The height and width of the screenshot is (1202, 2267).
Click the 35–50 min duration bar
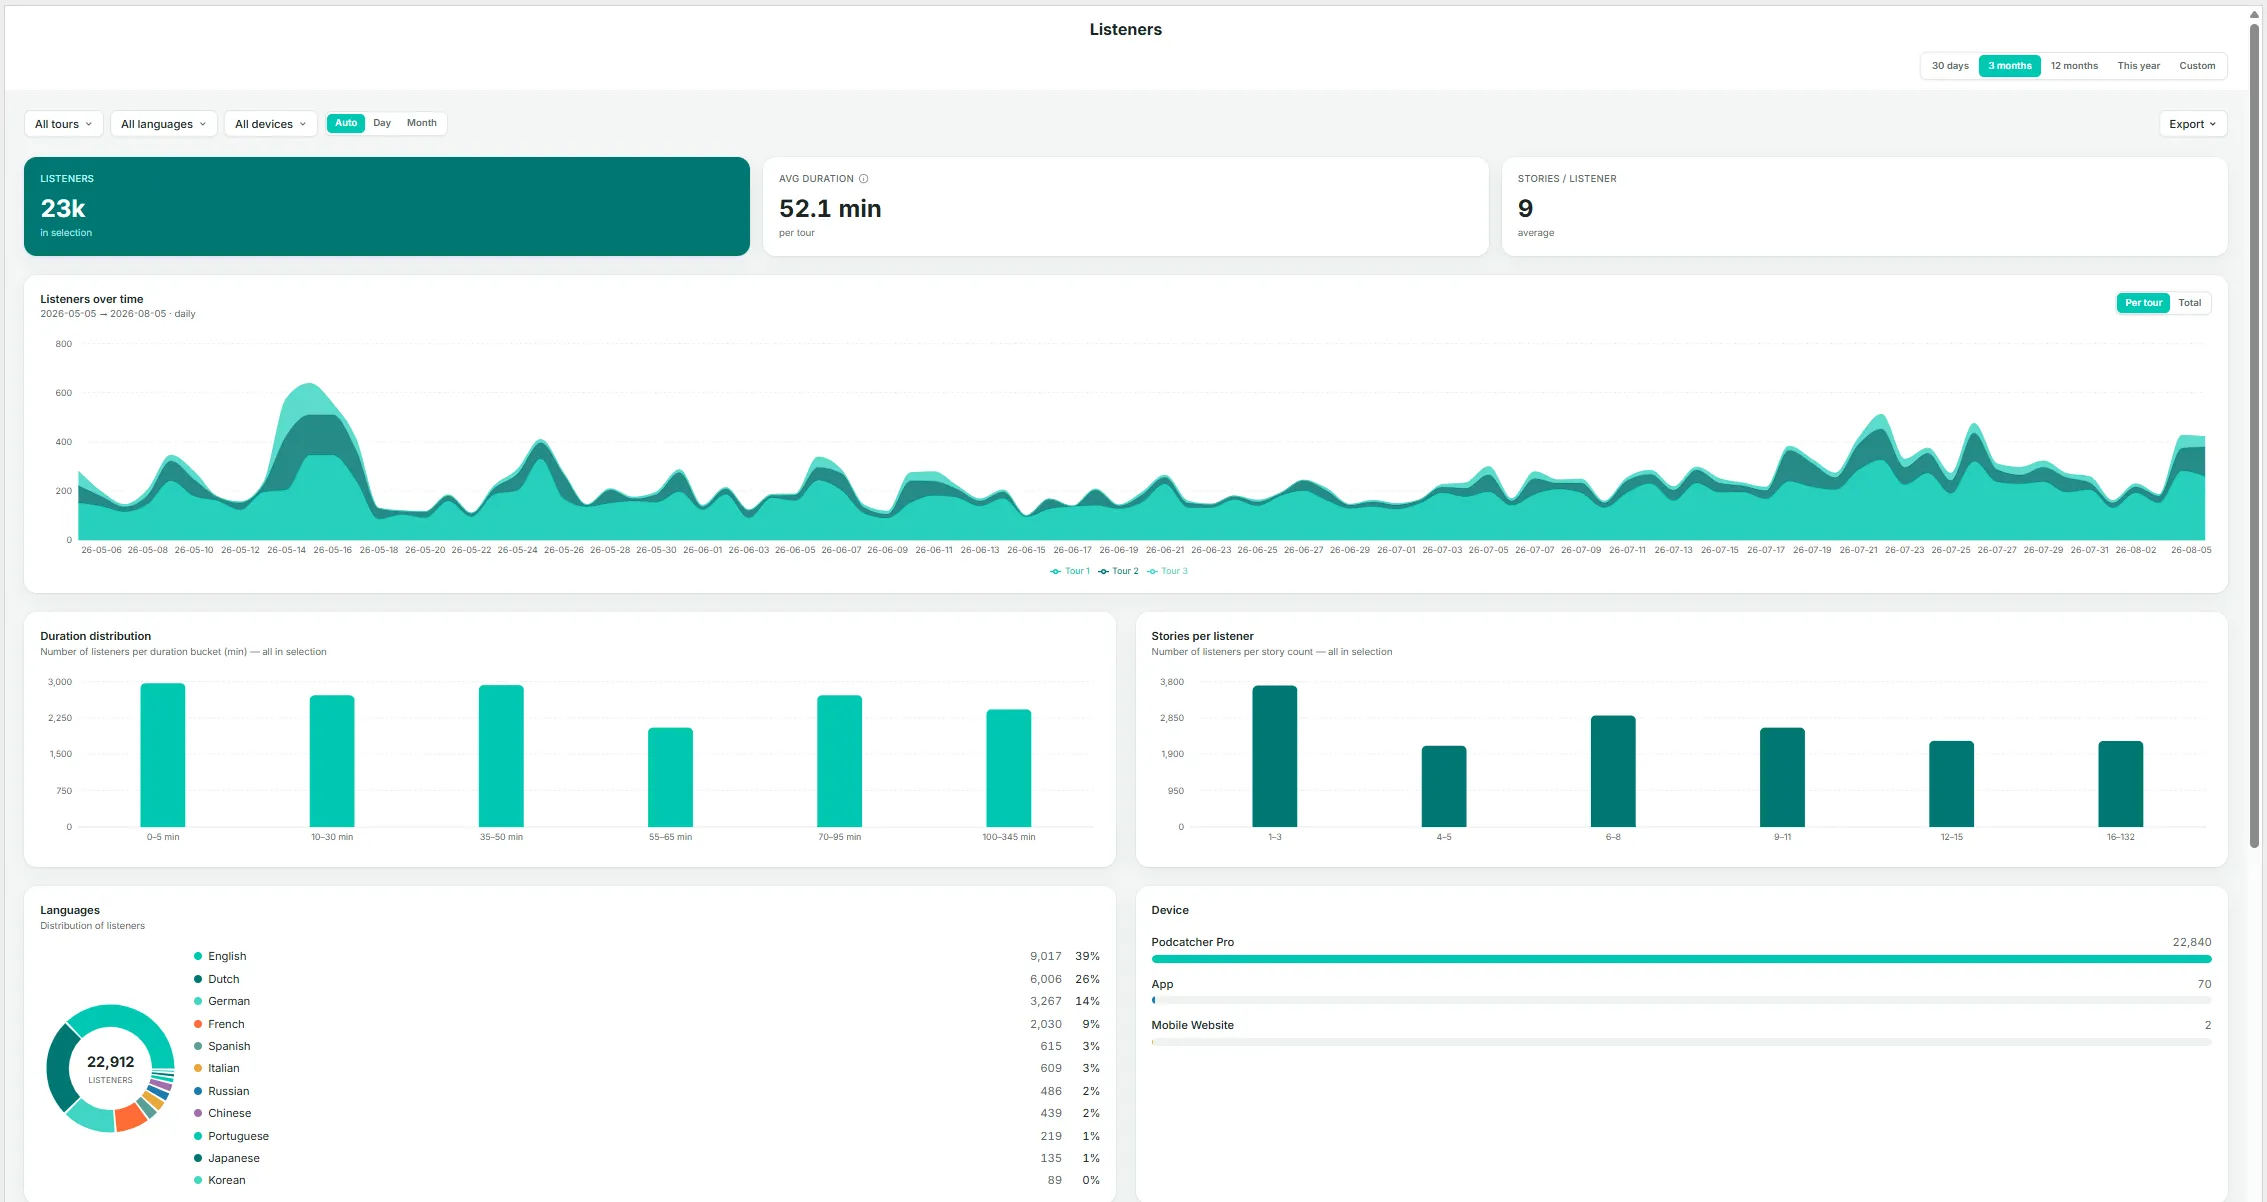point(501,756)
